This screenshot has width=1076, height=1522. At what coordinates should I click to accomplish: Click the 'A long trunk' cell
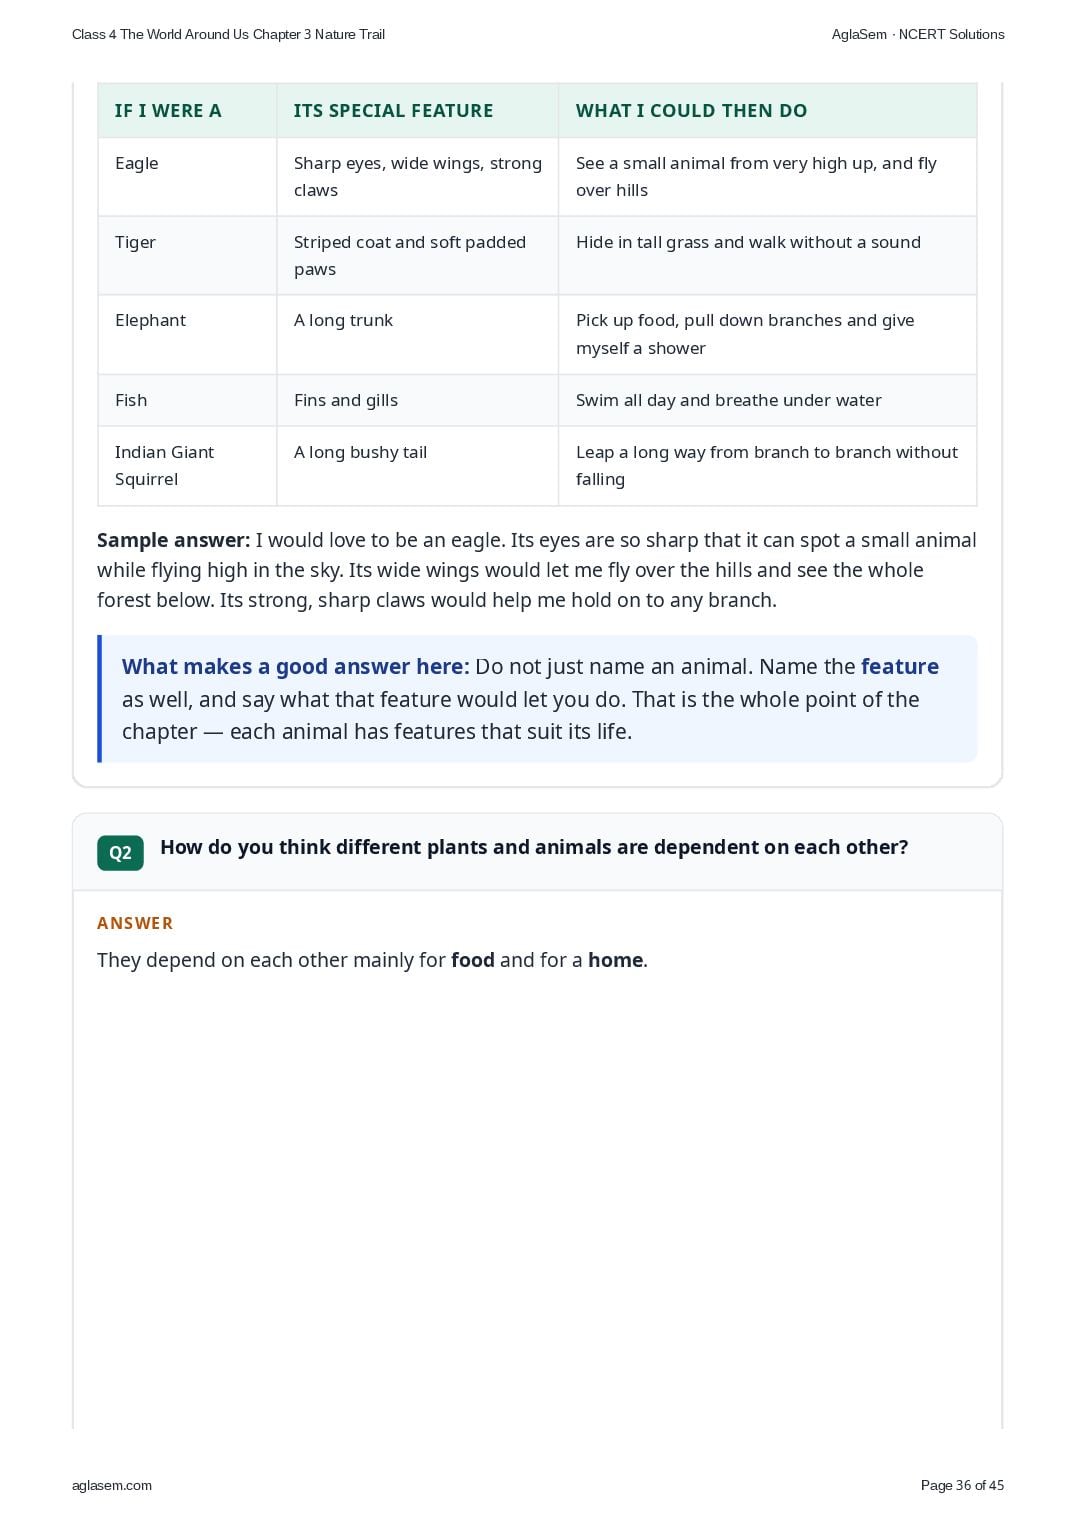[x=417, y=334]
